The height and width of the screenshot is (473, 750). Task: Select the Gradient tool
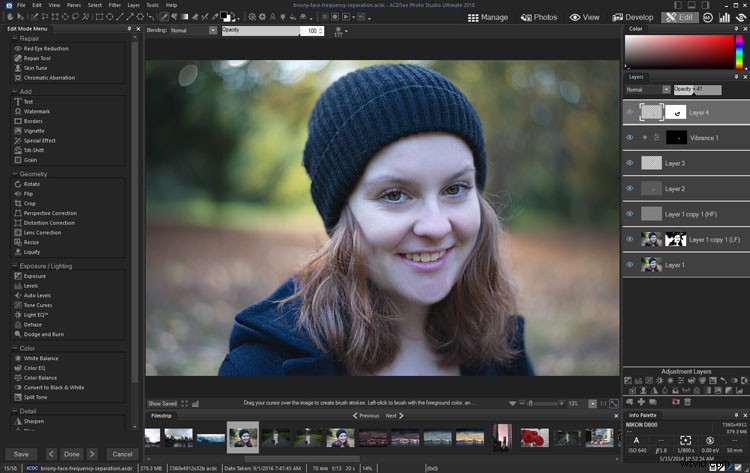pyautogui.click(x=184, y=17)
